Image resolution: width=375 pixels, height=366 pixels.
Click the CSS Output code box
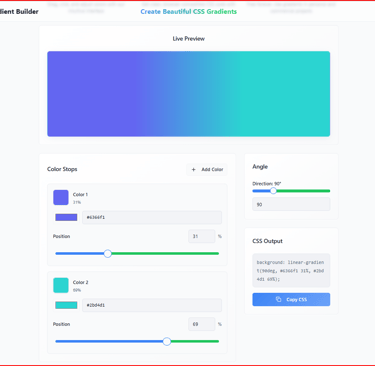(x=291, y=270)
